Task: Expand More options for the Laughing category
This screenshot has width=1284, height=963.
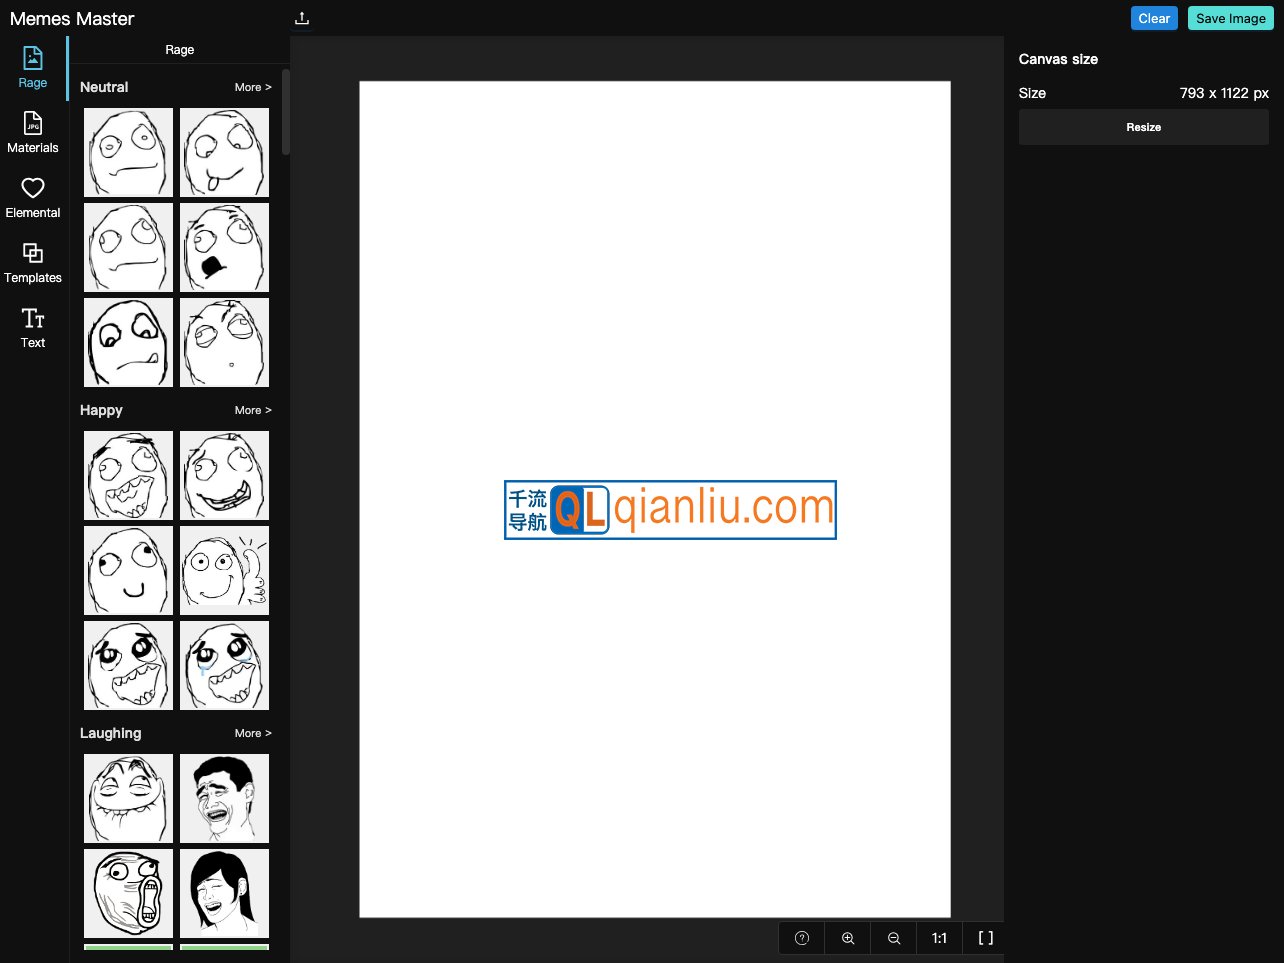Action: click(x=252, y=733)
